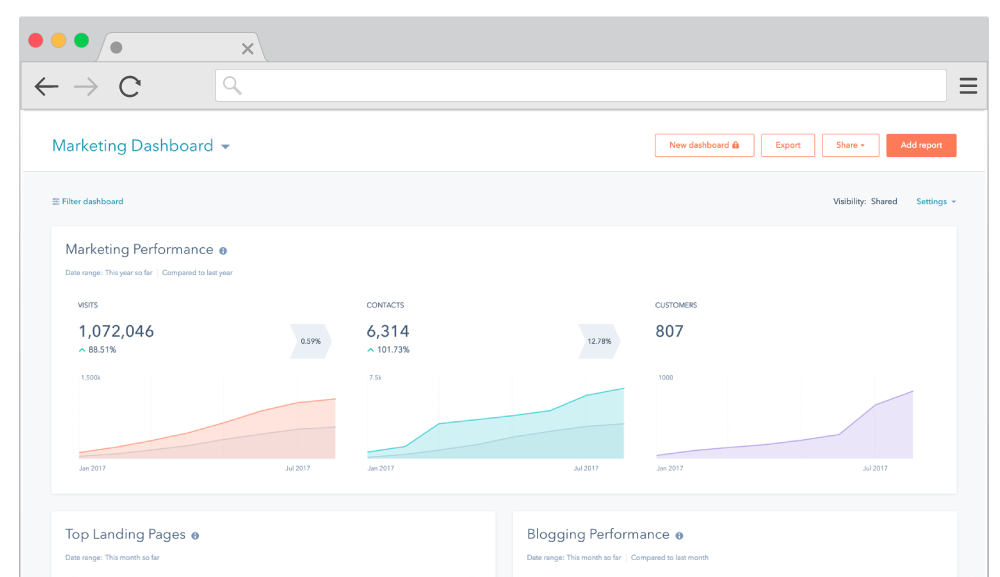The width and height of the screenshot is (1000, 577).
Task: Click the Contacts up-trend arrow icon
Action: coord(371,350)
